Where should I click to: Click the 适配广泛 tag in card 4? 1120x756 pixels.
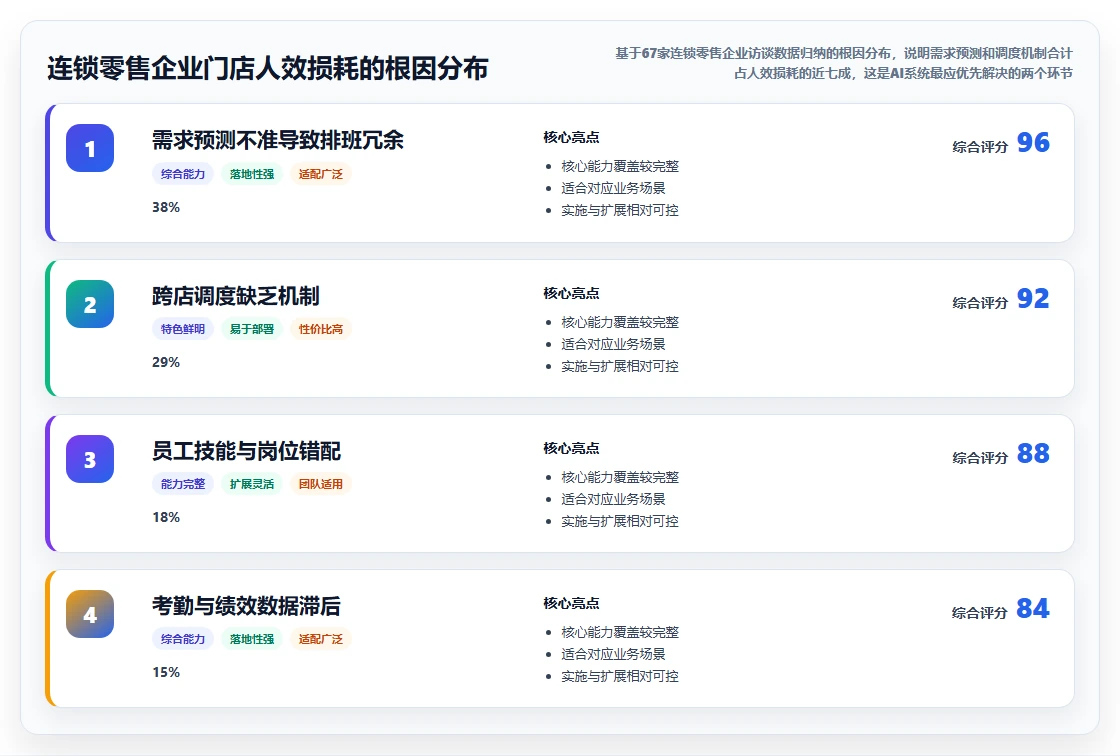pos(321,639)
